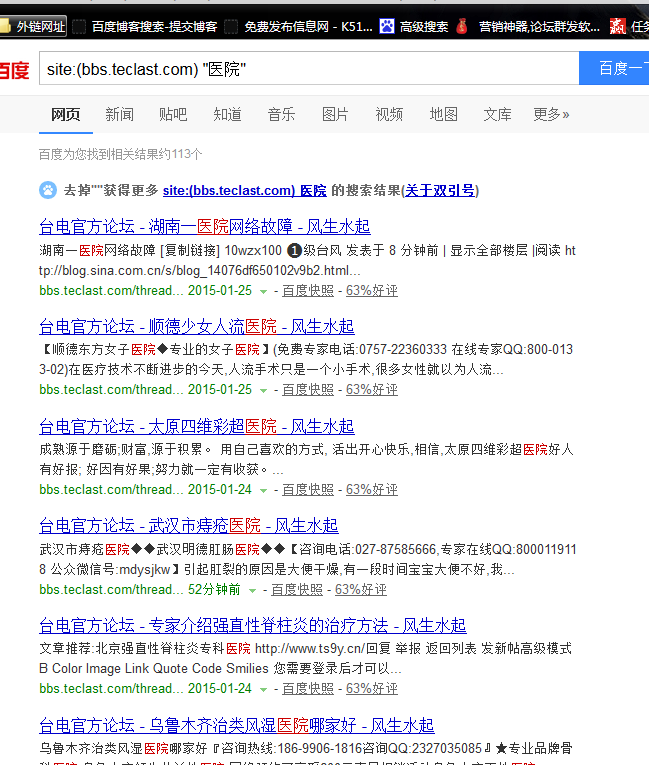The image size is (649, 765).
Task: Click the money-bag icon bookmark
Action: point(462,26)
